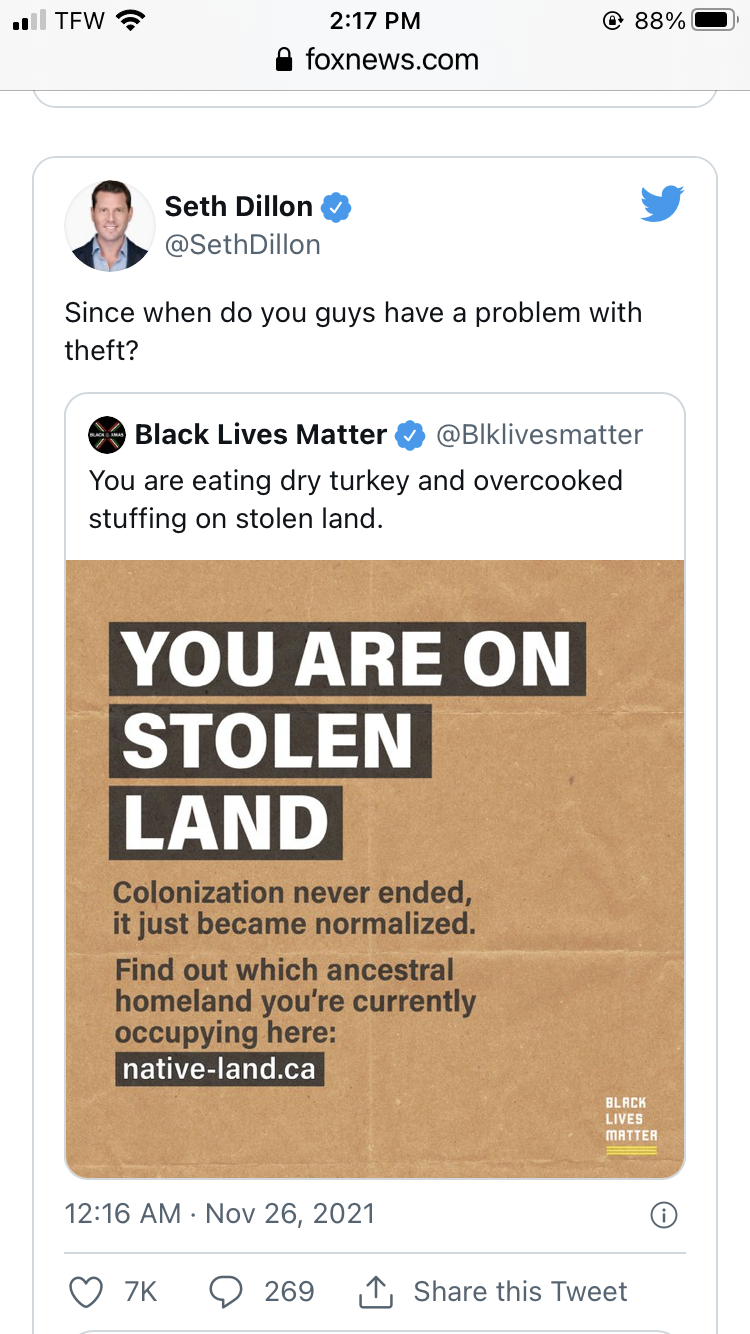Like the tweet via heart icon
The height and width of the screenshot is (1334, 750).
tap(86, 1291)
